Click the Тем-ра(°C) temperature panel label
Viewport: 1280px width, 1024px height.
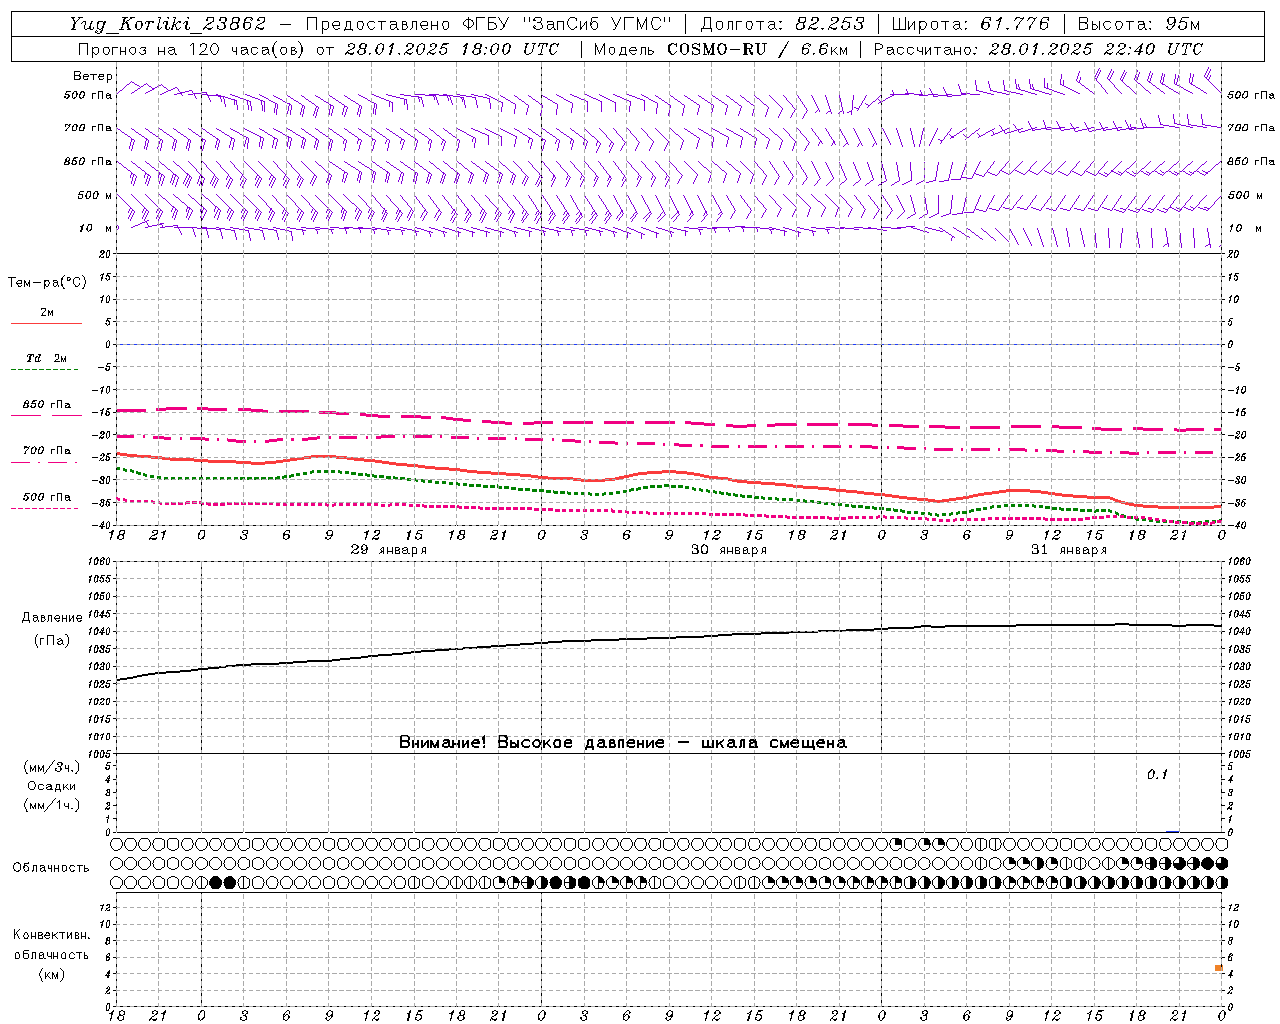click(47, 283)
